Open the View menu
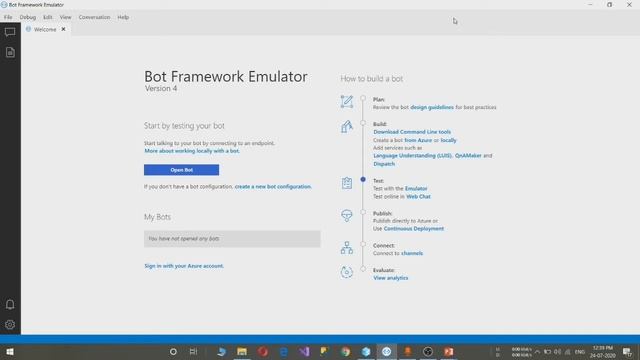Image resolution: width=640 pixels, height=360 pixels. (x=65, y=17)
